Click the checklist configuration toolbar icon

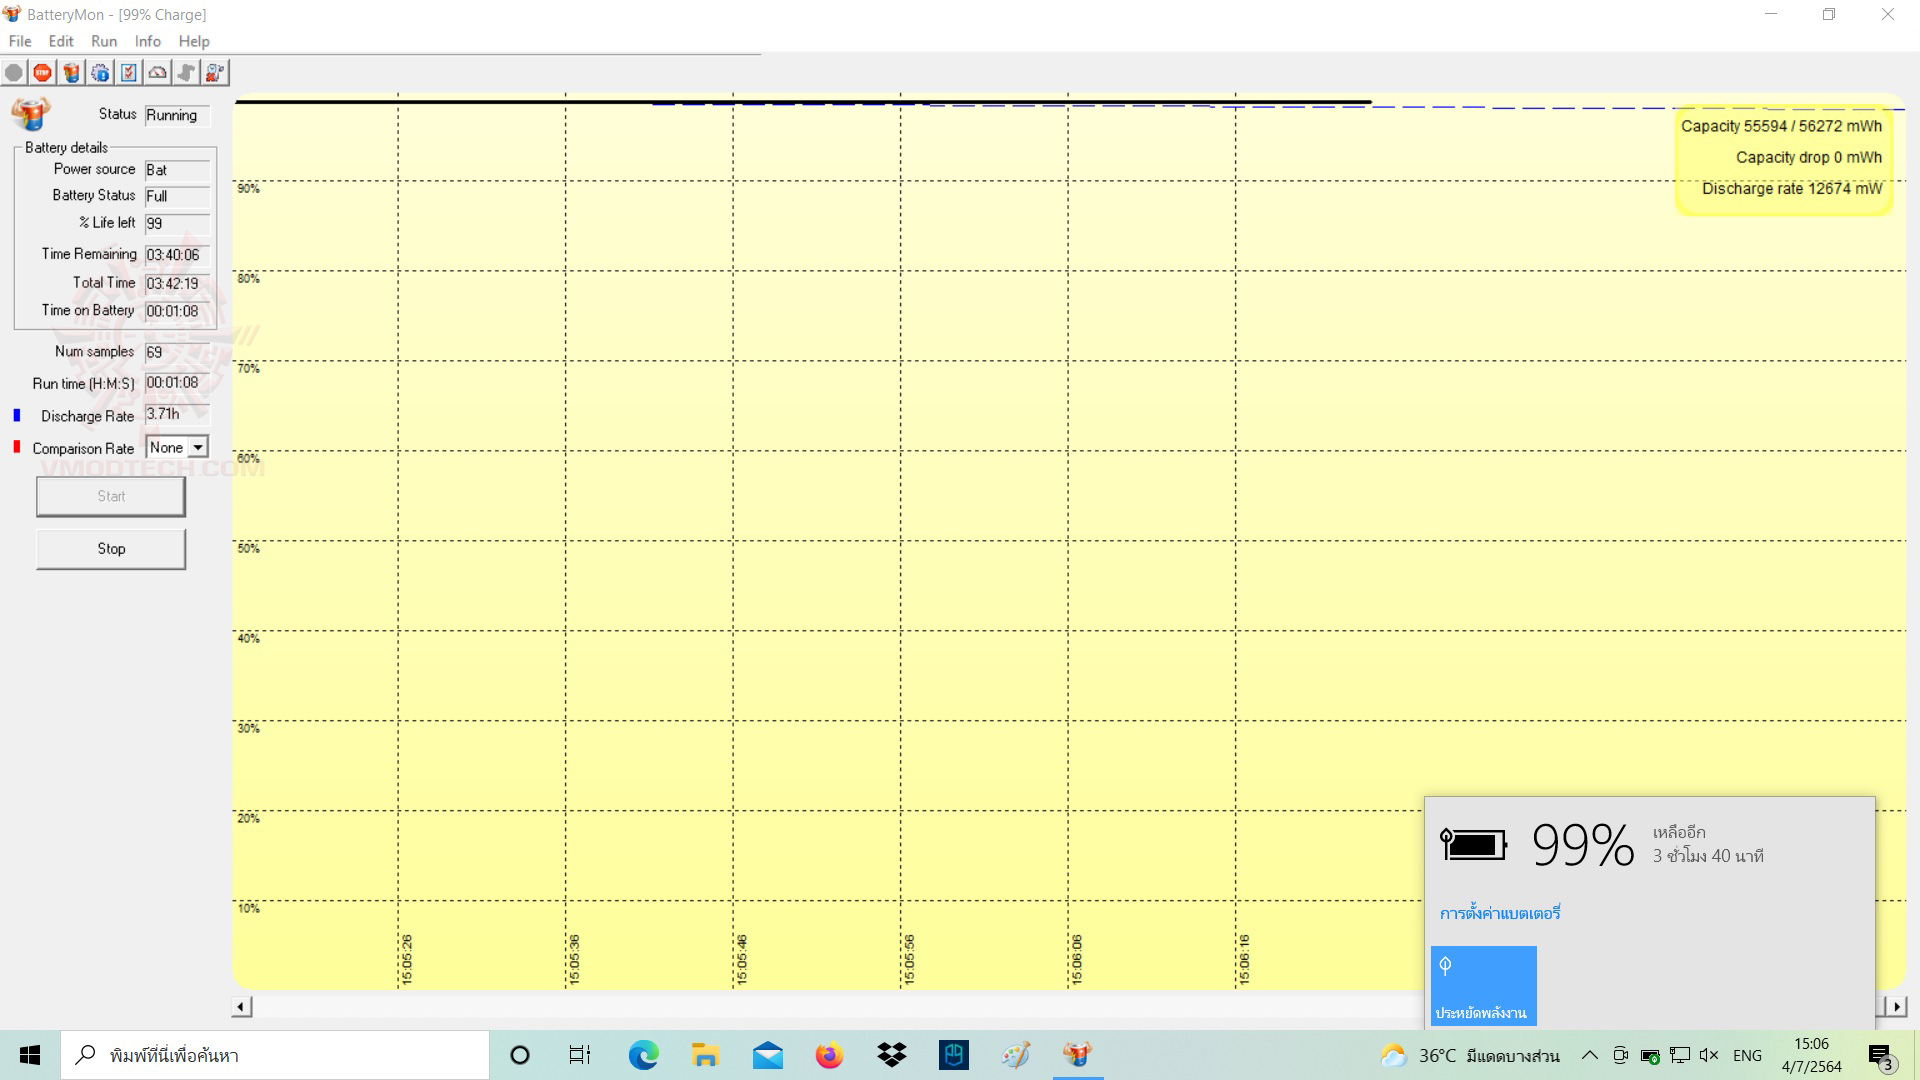(129, 73)
